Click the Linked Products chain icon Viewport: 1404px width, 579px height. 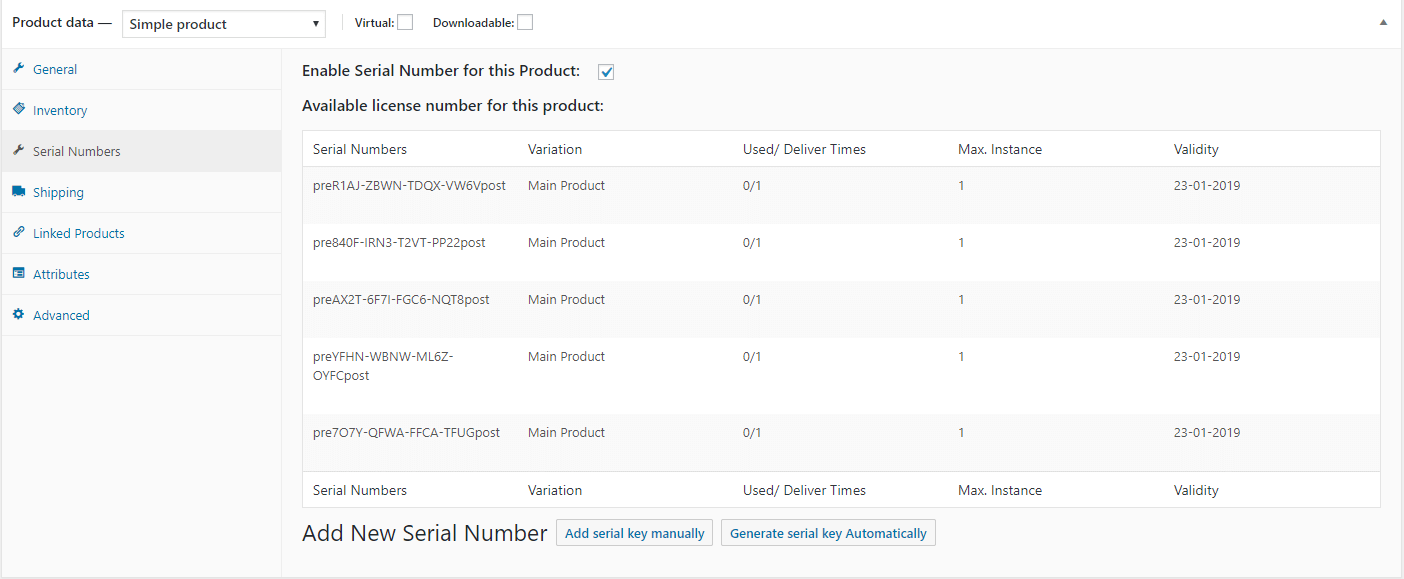pyautogui.click(x=19, y=232)
